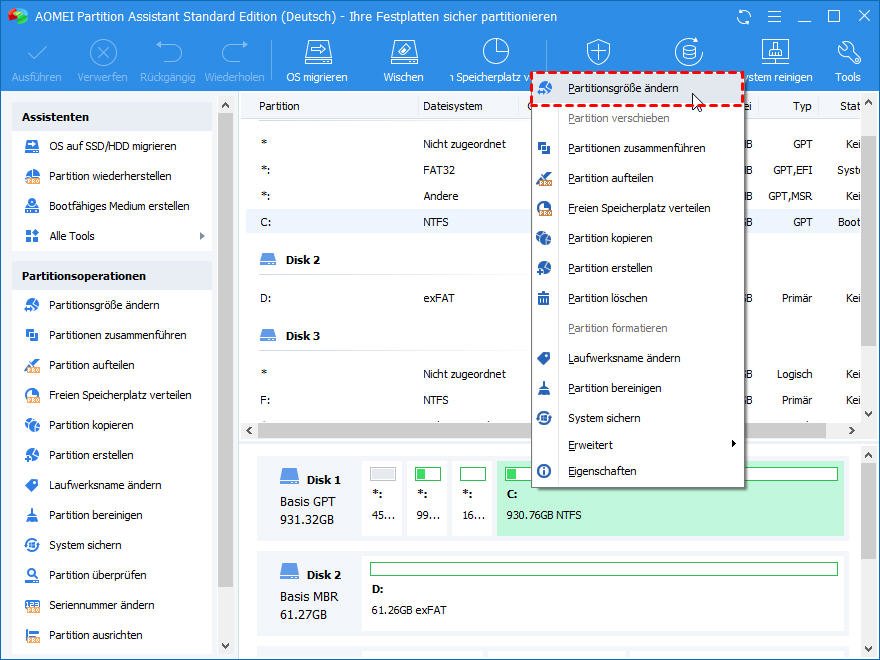Select the 45… unallocated block on Disk 1
The width and height of the screenshot is (880, 660).
[x=383, y=498]
